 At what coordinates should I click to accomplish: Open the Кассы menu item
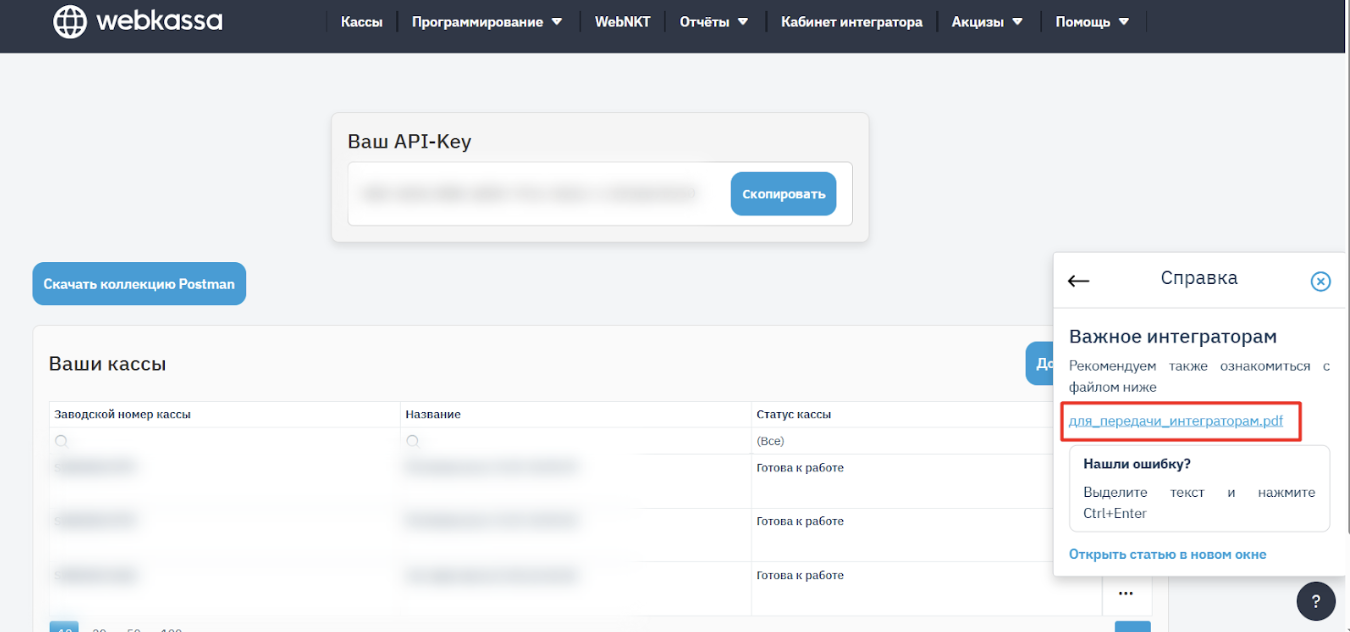[361, 22]
